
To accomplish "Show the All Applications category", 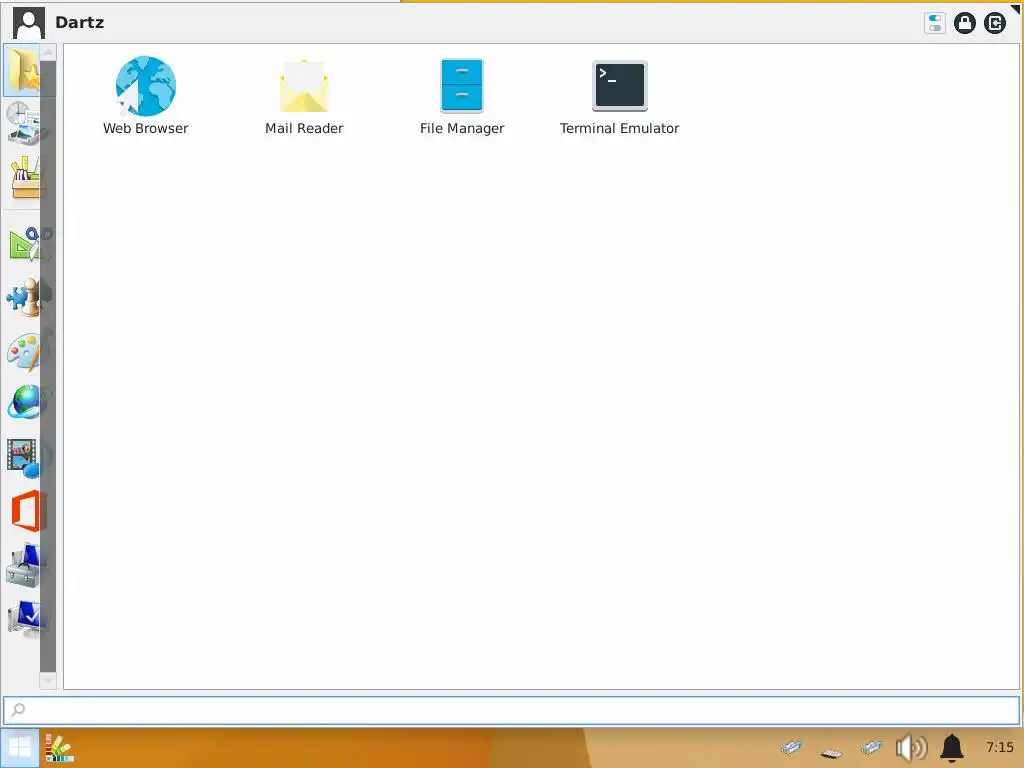I will [25, 177].
